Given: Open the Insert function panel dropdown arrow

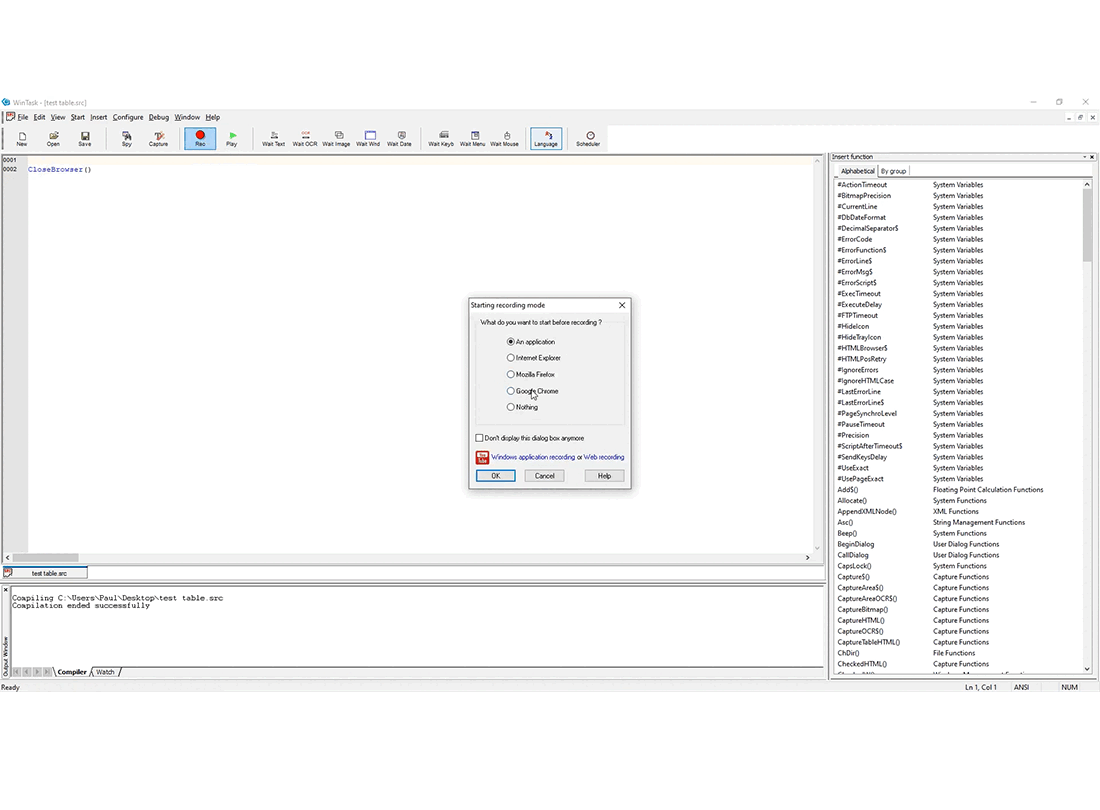Looking at the screenshot, I should tap(1084, 157).
